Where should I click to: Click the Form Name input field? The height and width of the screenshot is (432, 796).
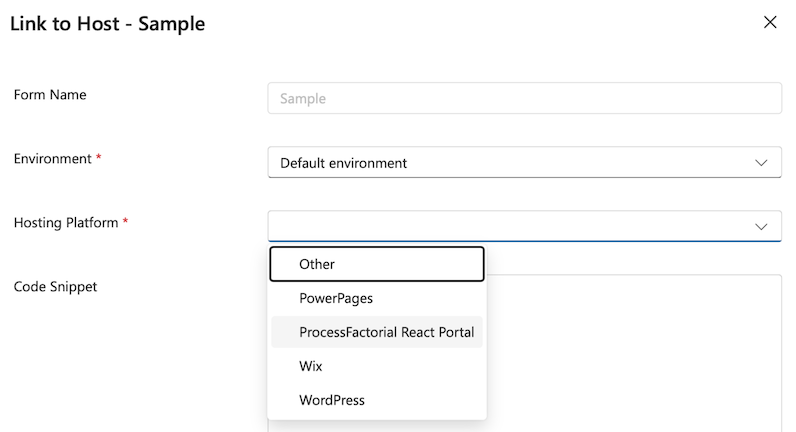[524, 99]
